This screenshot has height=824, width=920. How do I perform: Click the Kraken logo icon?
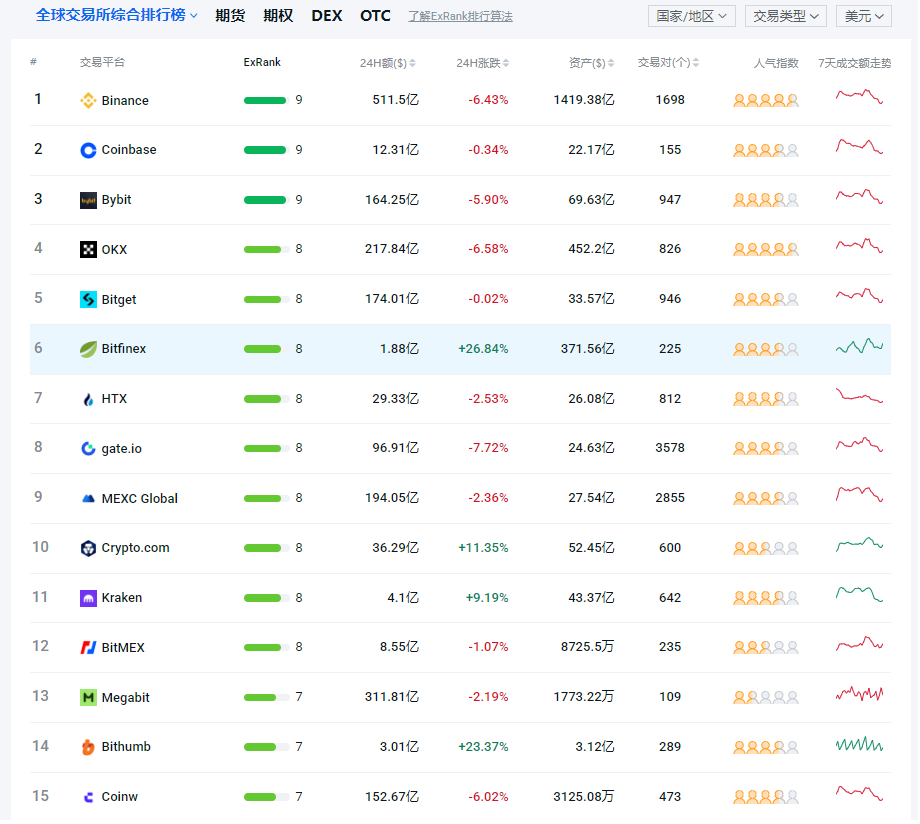(x=88, y=599)
